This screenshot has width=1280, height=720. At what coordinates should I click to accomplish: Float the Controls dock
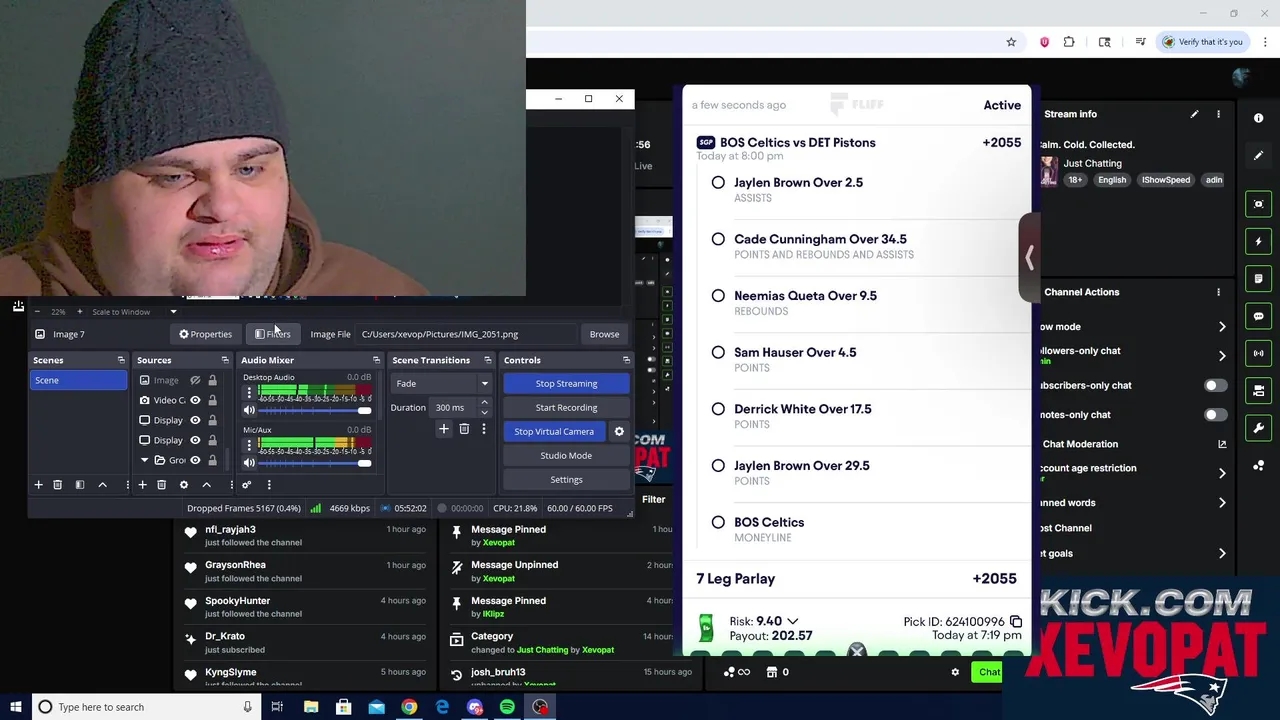tap(626, 360)
